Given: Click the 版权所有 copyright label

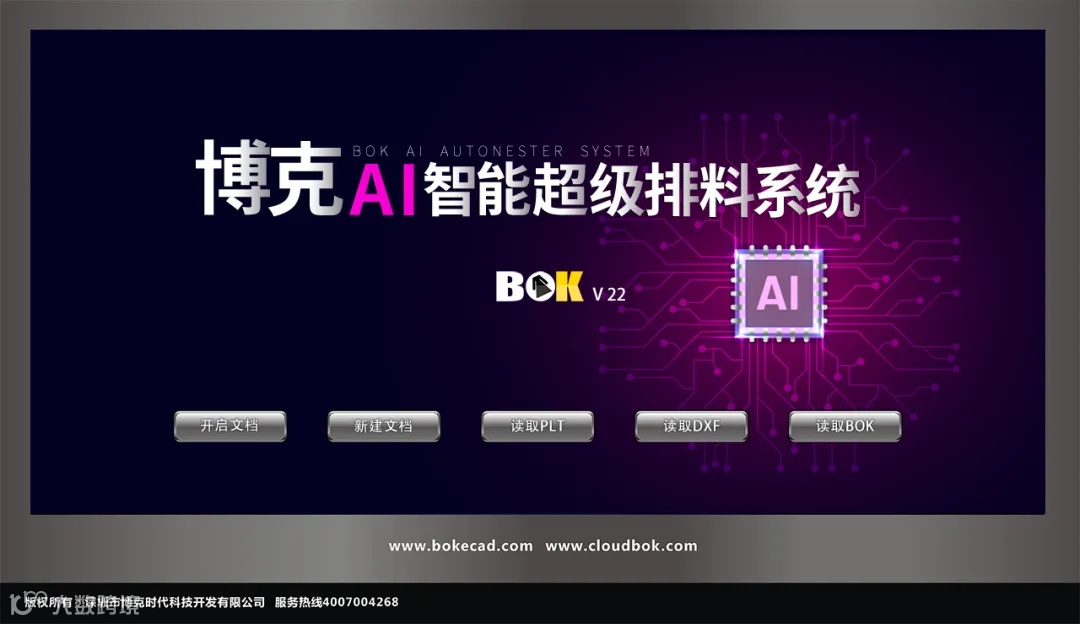Looking at the screenshot, I should pos(48,602).
